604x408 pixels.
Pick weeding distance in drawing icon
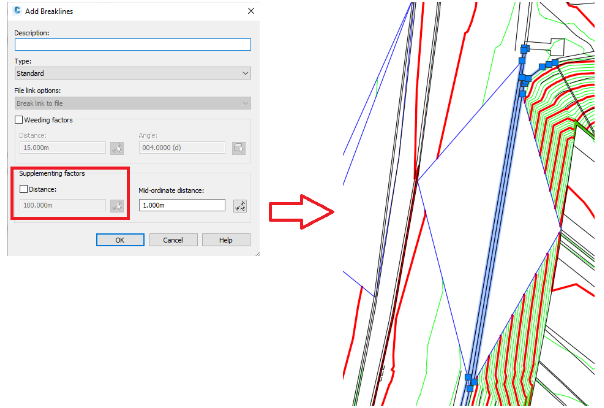117,148
